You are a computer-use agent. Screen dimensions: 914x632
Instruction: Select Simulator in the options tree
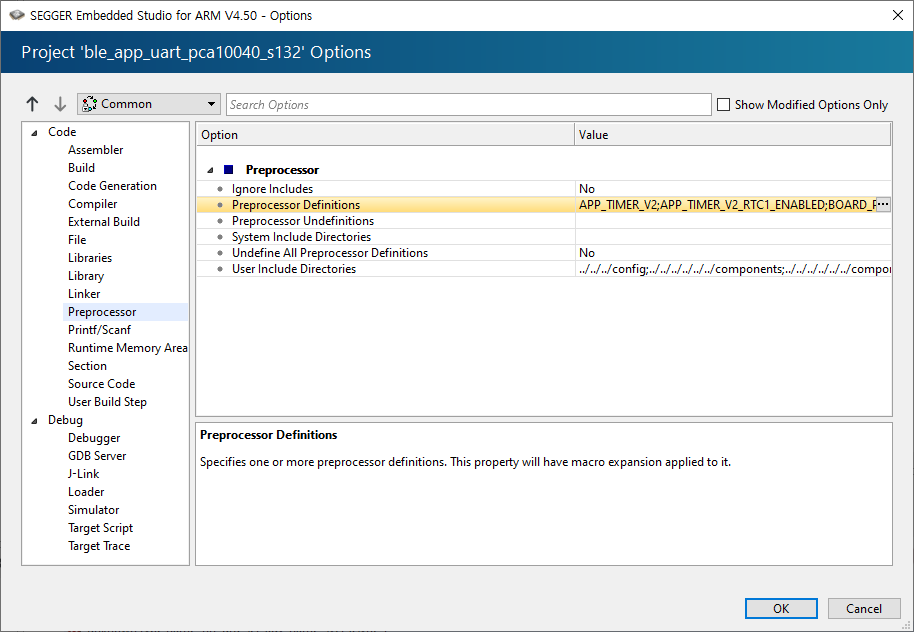point(93,510)
